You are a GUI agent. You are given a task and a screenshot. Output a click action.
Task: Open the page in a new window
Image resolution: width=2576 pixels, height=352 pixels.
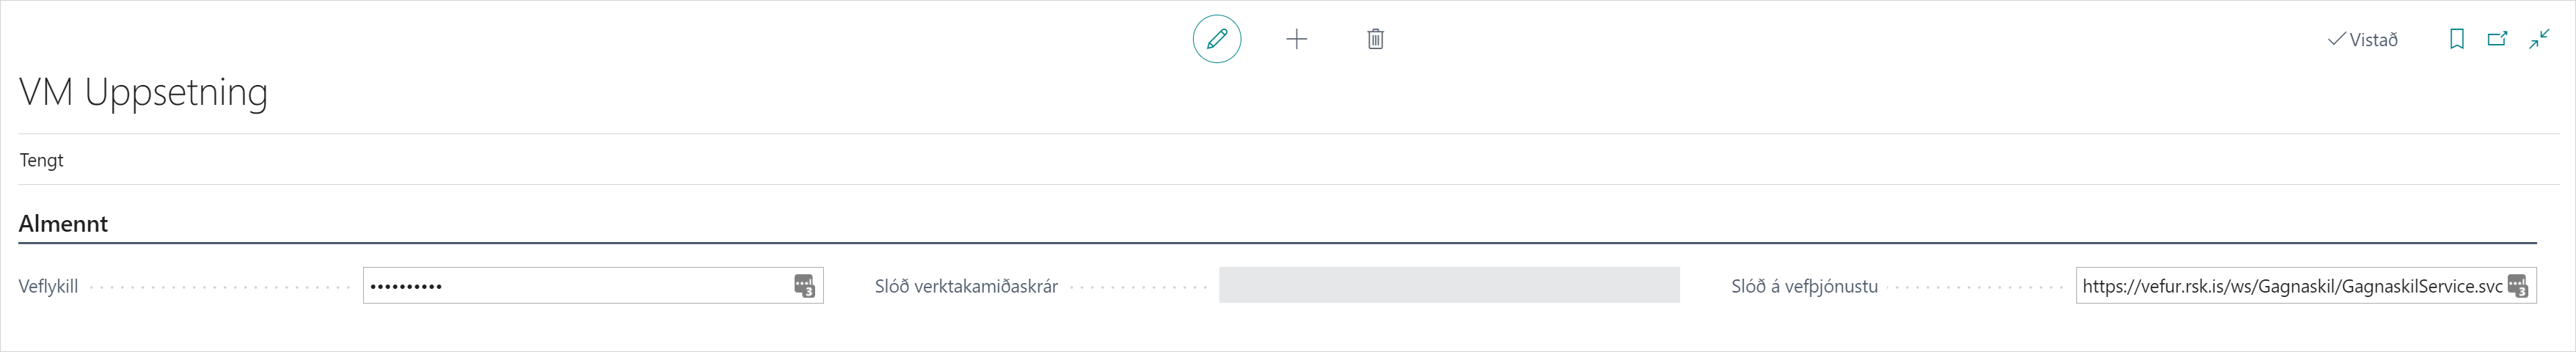pyautogui.click(x=2497, y=40)
